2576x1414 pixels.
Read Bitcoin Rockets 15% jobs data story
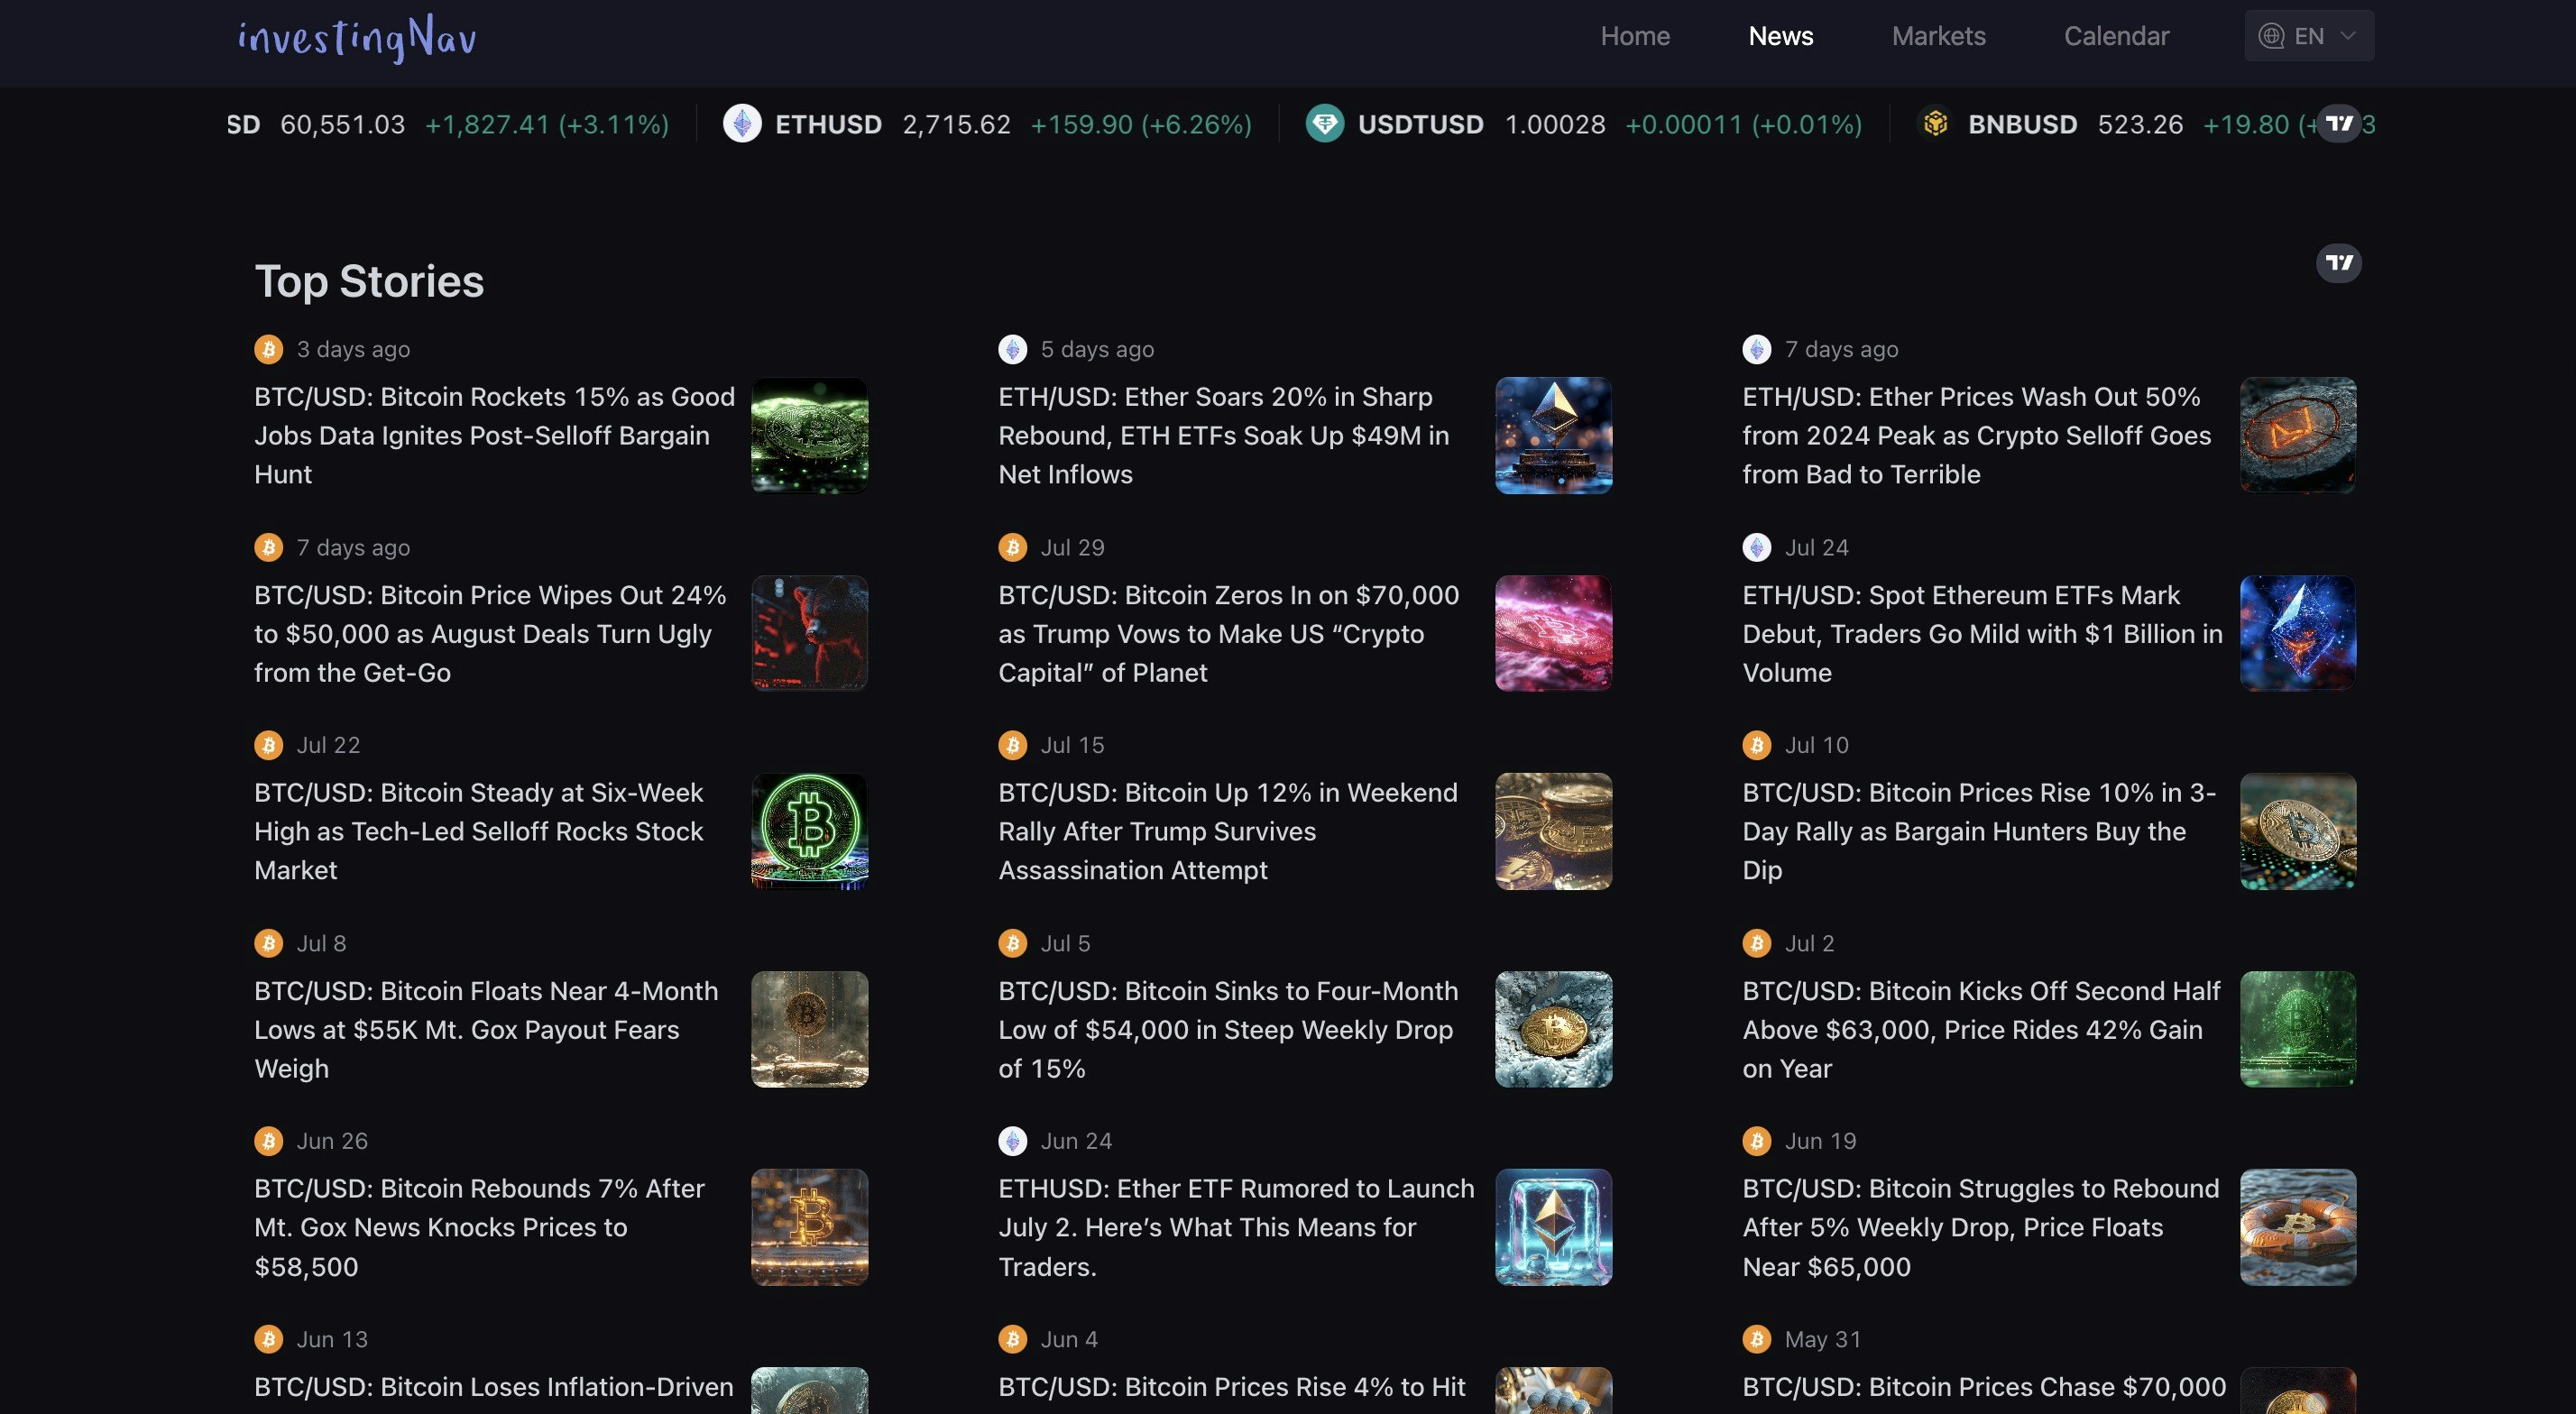pyautogui.click(x=494, y=436)
